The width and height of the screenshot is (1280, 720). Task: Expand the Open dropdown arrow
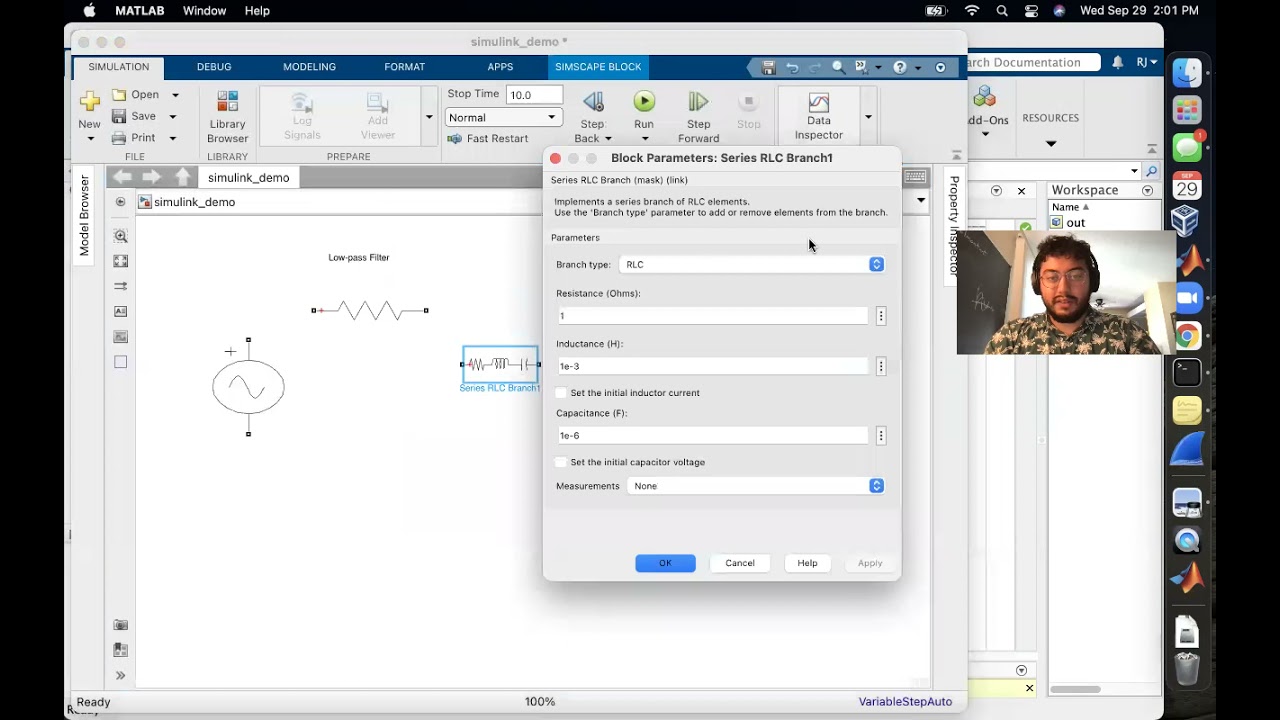coord(175,95)
